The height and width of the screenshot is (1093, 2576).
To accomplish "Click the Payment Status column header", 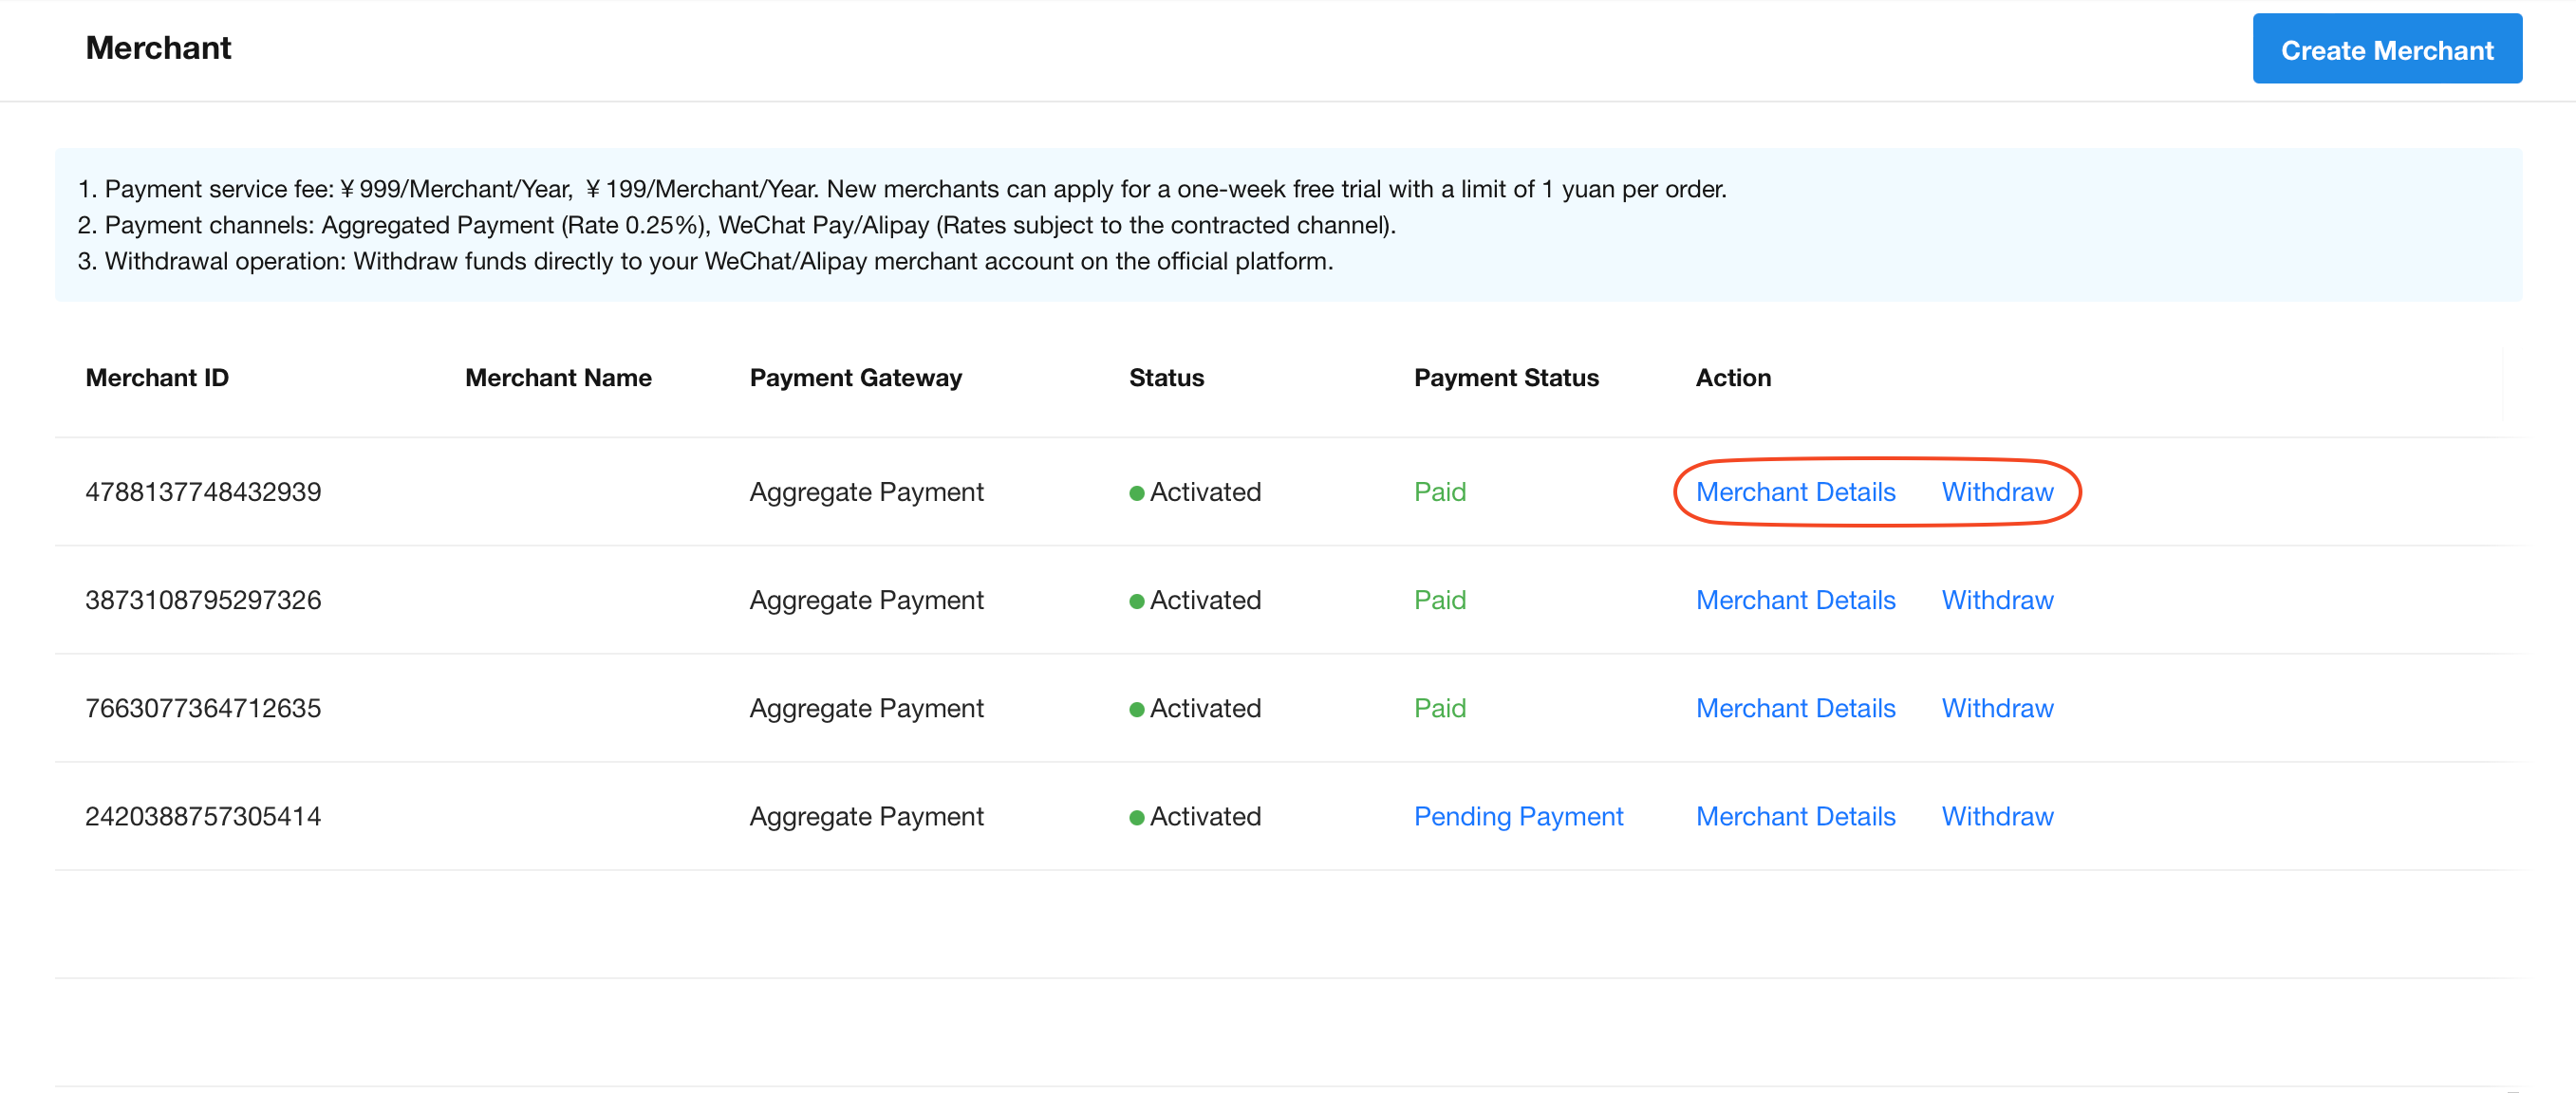I will point(1505,378).
